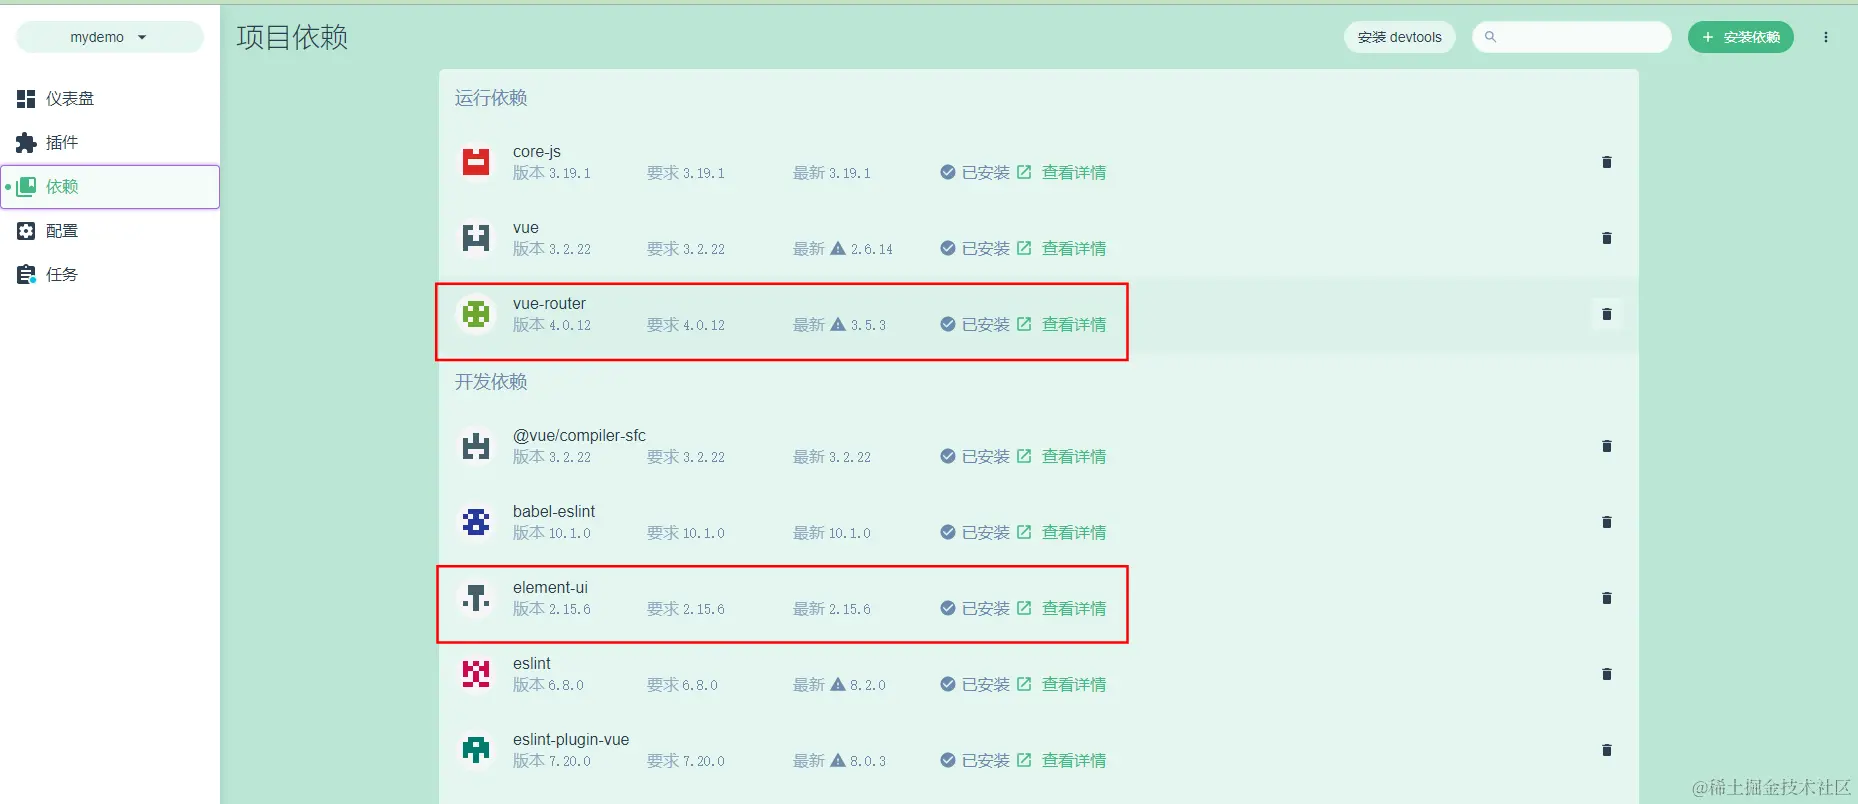Go to the 仪表盘 dashboard menu
This screenshot has height=804, width=1858.
tap(110, 98)
